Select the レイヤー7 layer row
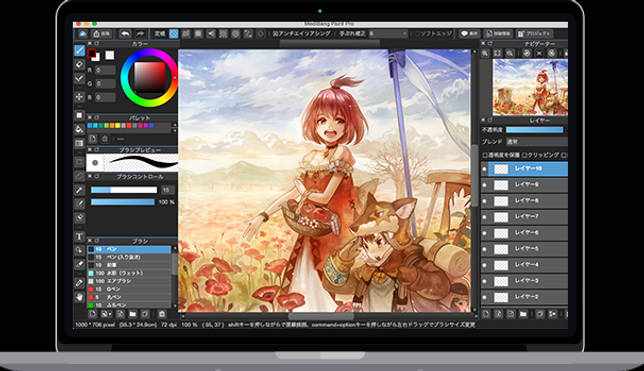Viewport: 644px width, 371px height. pyautogui.click(x=524, y=217)
